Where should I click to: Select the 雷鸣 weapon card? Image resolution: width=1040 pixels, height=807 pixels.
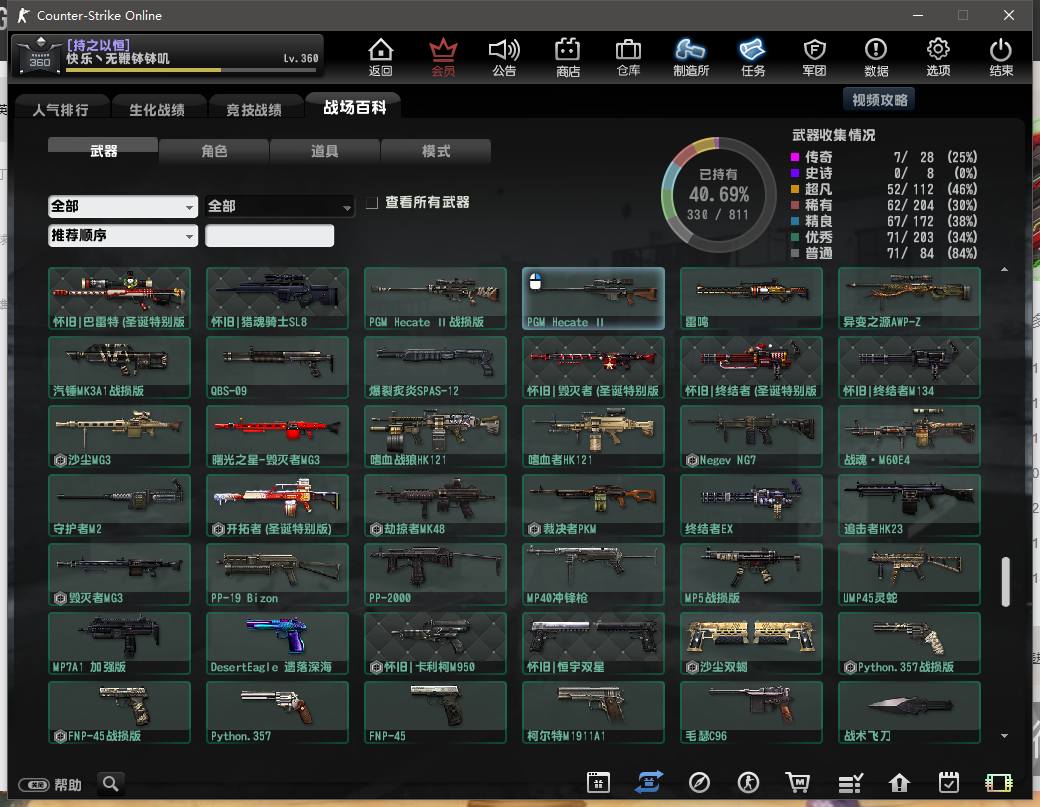tap(751, 298)
